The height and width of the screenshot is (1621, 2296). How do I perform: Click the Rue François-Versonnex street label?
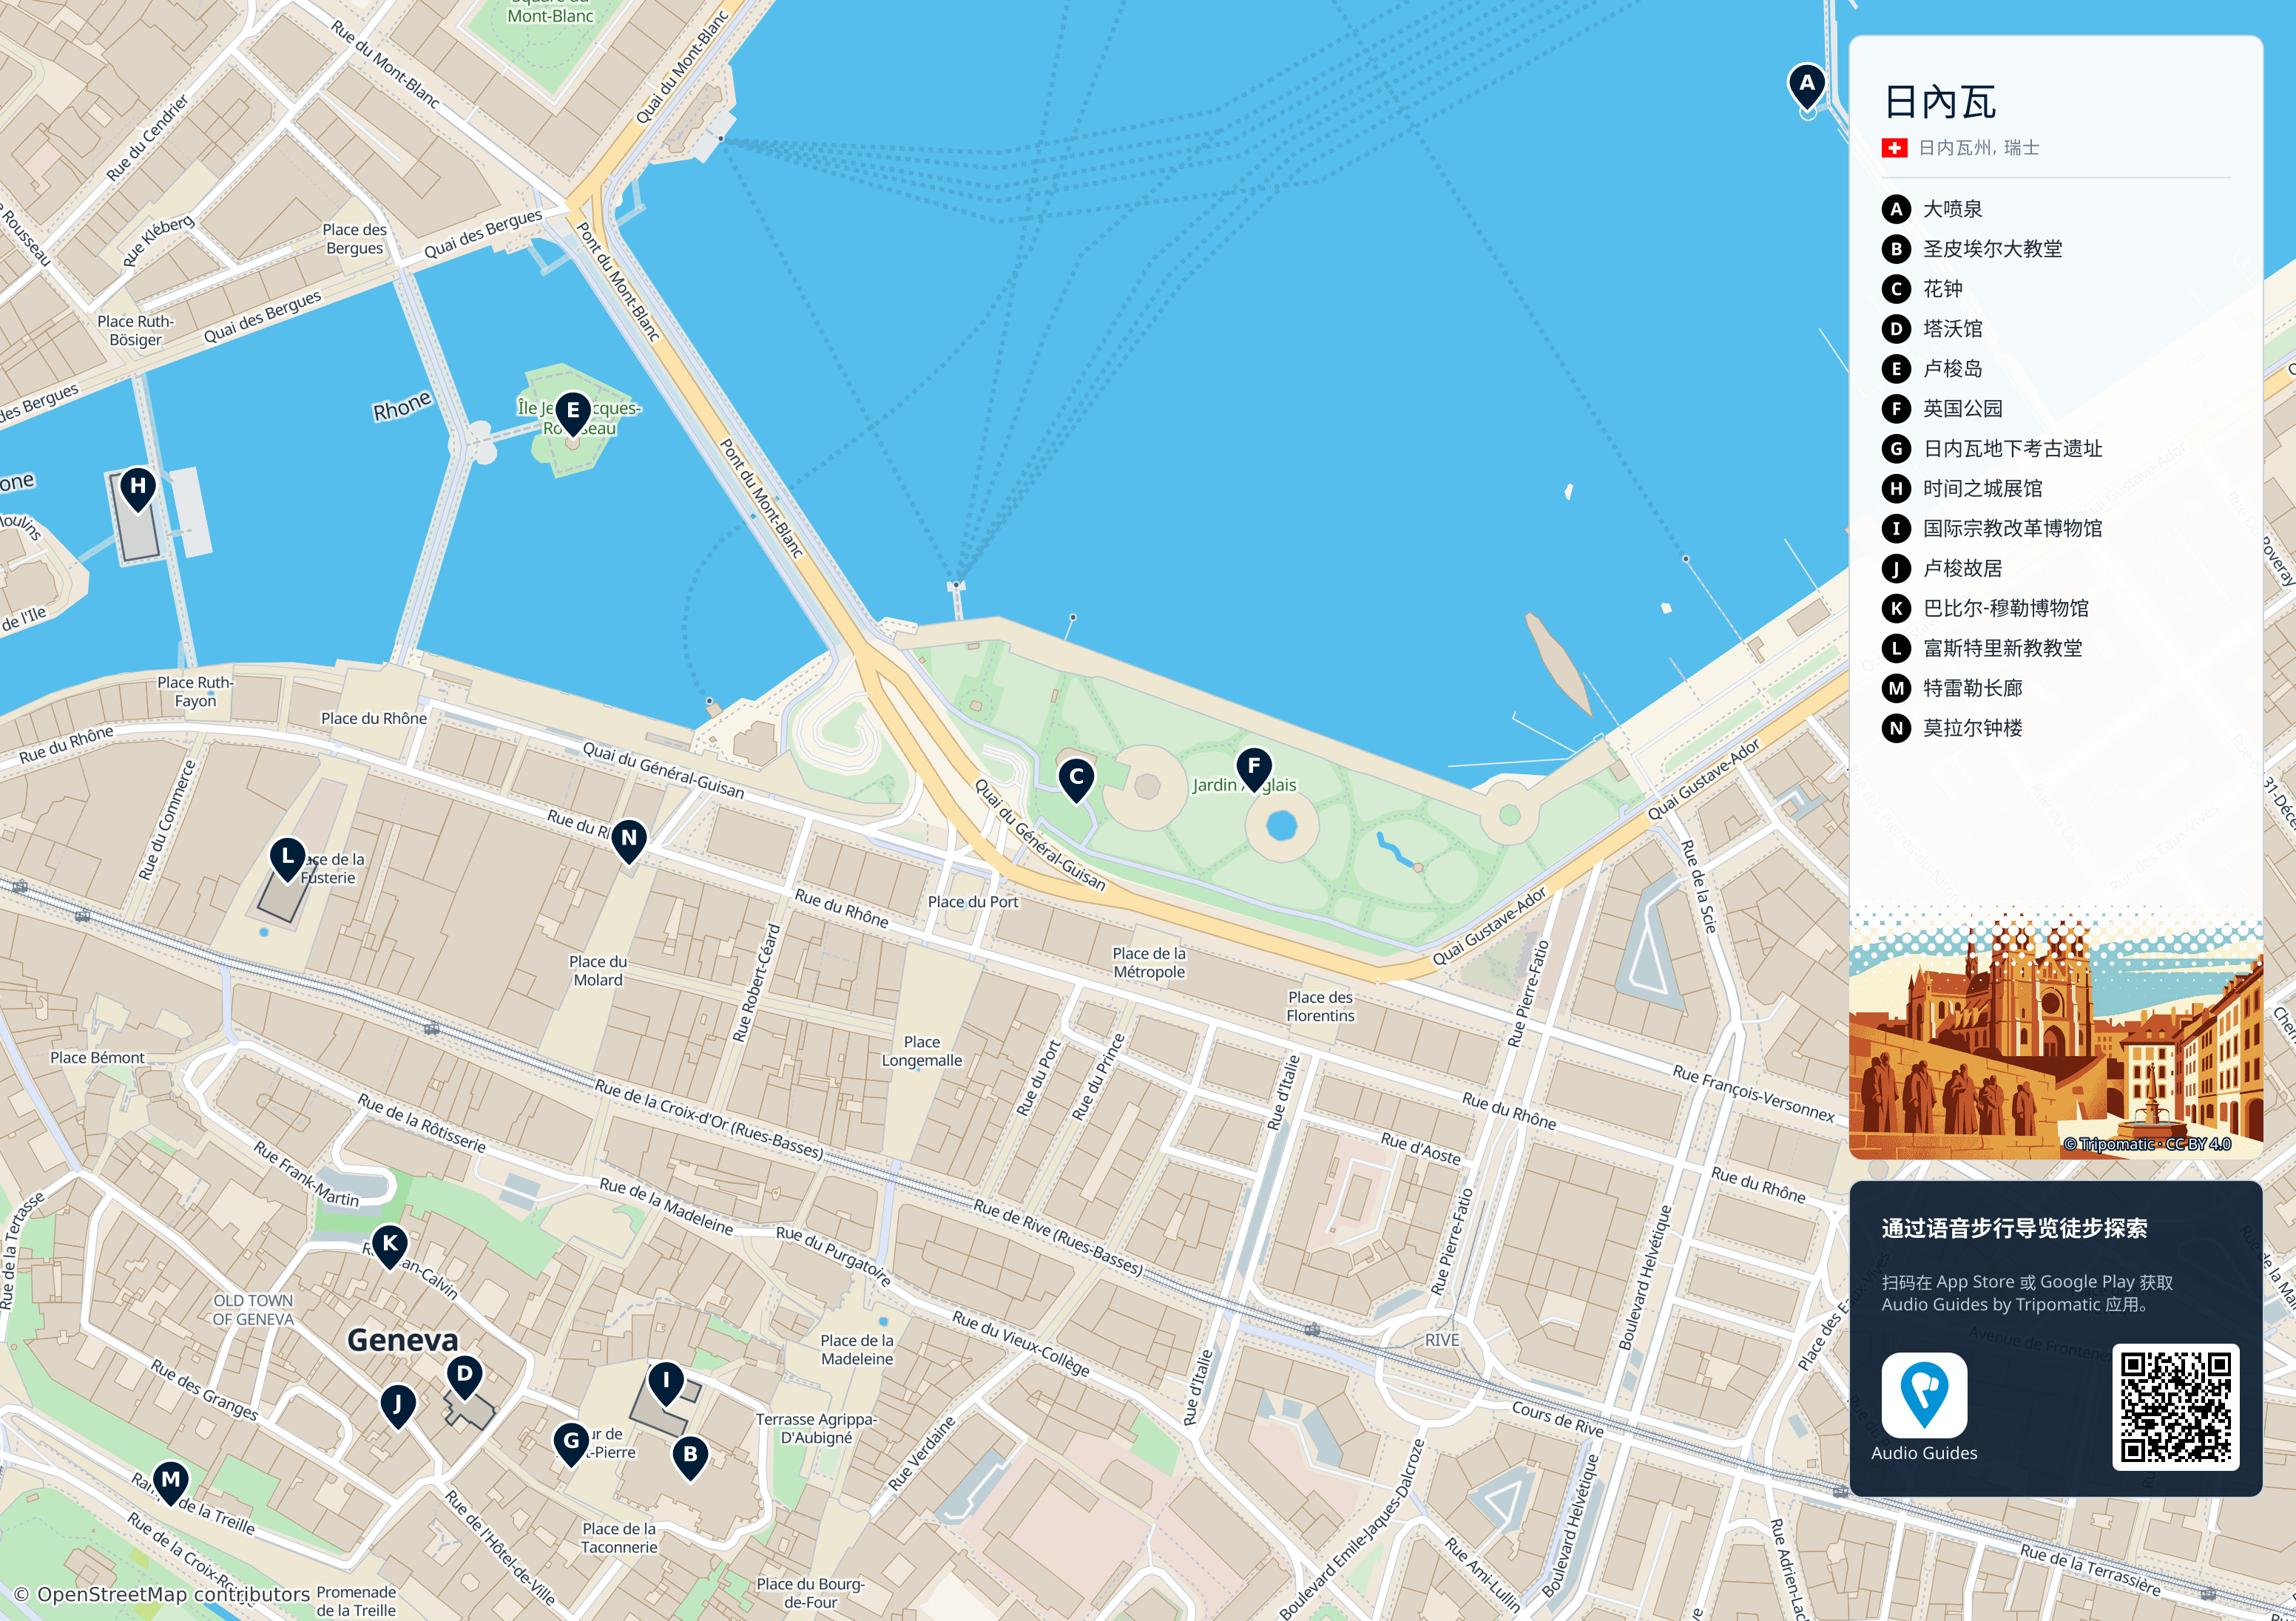[x=1753, y=1093]
